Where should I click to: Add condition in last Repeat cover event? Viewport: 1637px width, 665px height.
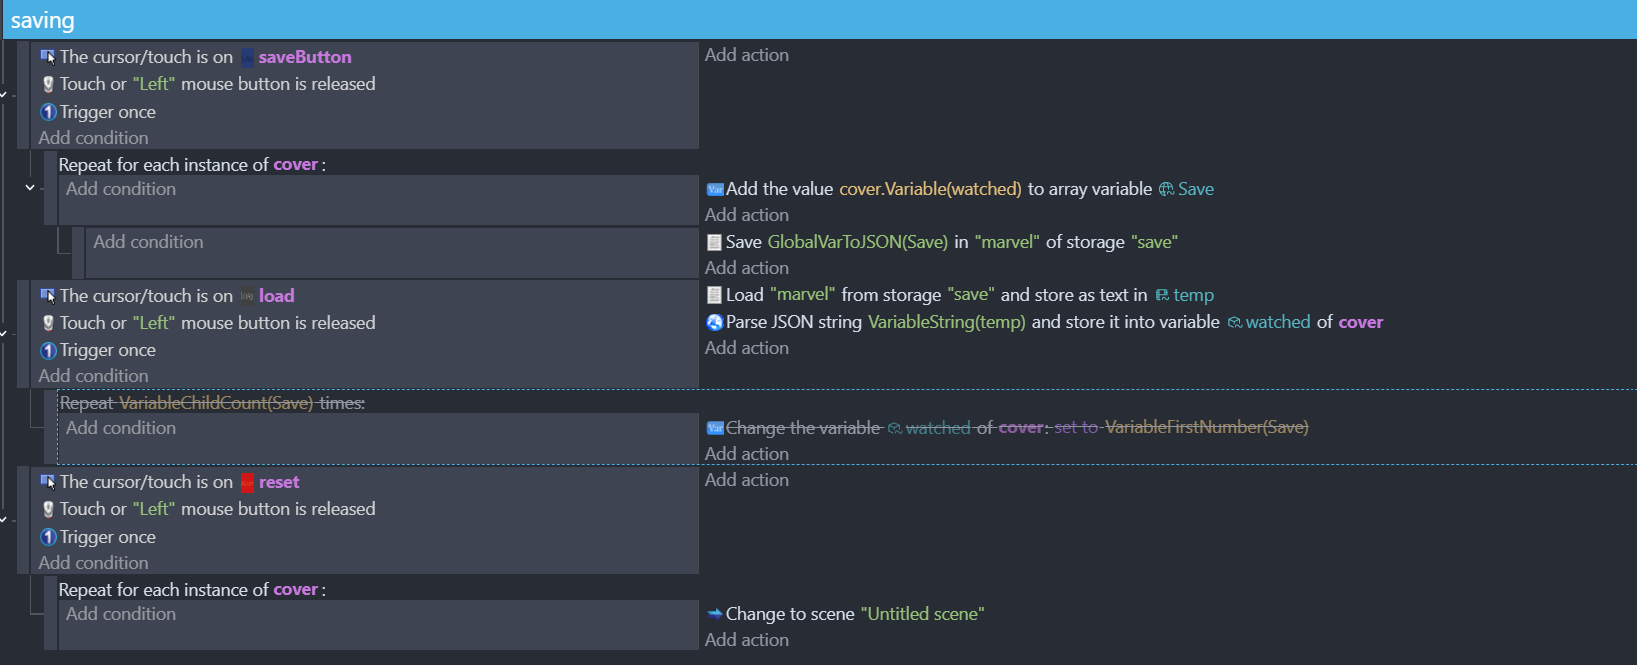(x=121, y=614)
